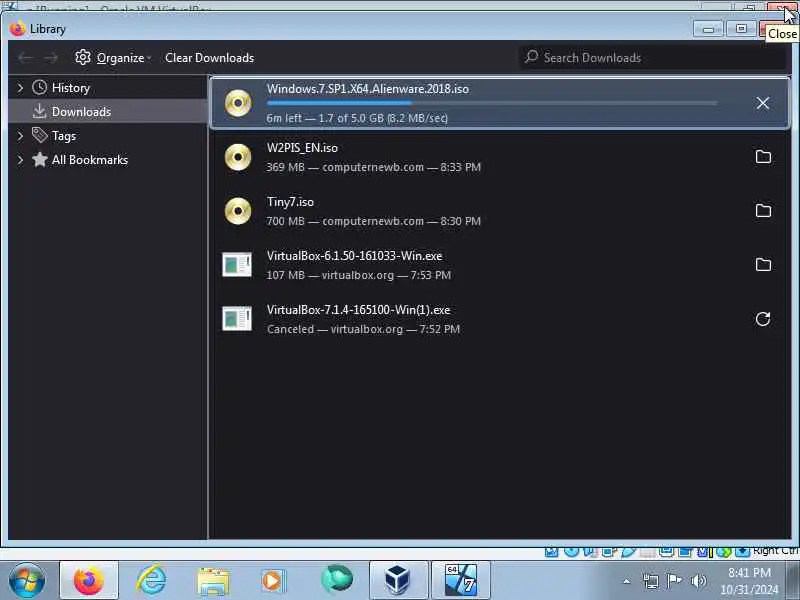Select the W2PIS_EN.iso file name
The image size is (800, 600).
click(x=302, y=148)
